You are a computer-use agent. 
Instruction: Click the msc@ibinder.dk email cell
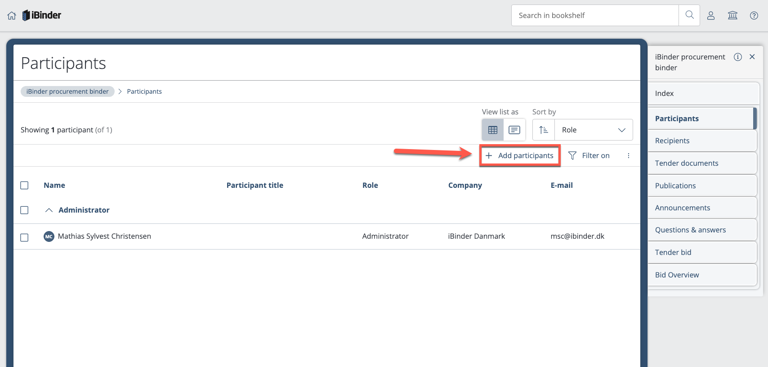click(577, 236)
